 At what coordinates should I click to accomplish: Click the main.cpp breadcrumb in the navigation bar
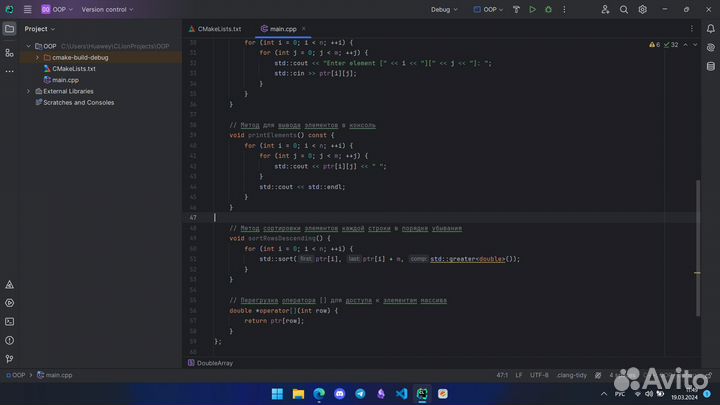(x=55, y=375)
